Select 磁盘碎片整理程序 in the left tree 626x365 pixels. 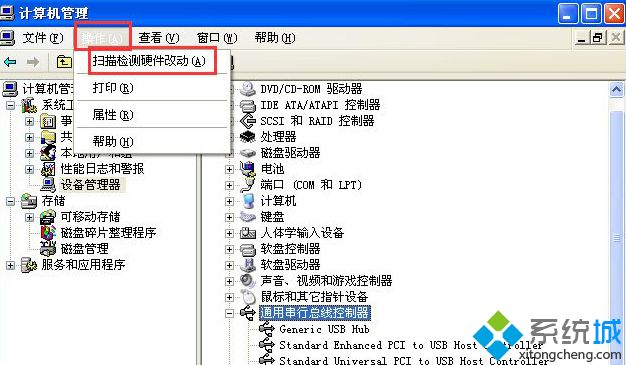click(108, 233)
